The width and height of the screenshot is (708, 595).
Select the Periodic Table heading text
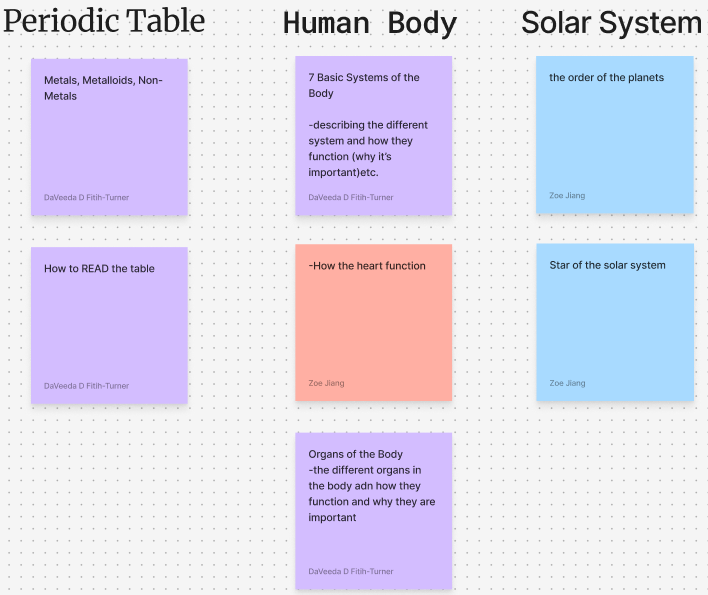[104, 22]
